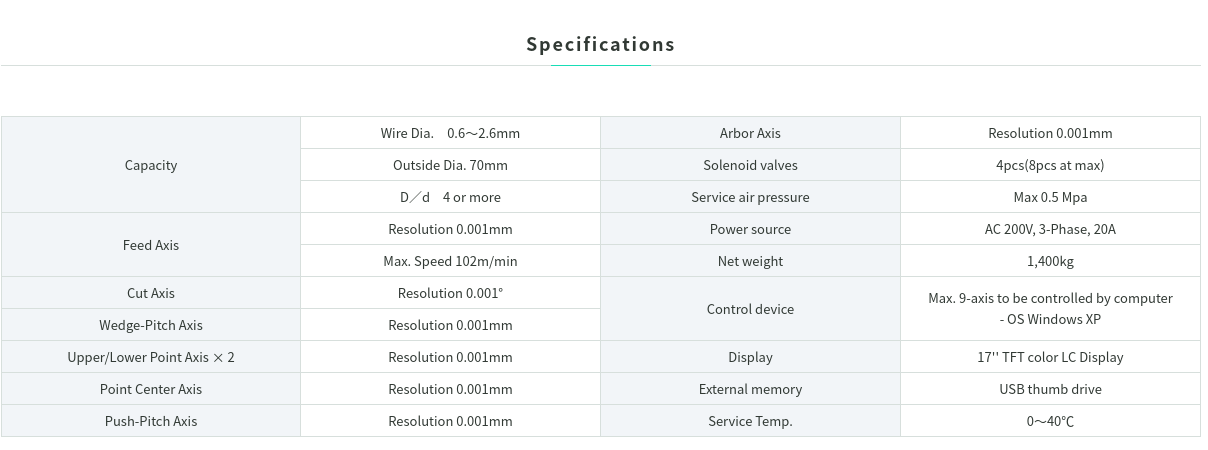Click the D/d 4 or more cell
Image resolution: width=1208 pixels, height=450 pixels.
pos(450,197)
